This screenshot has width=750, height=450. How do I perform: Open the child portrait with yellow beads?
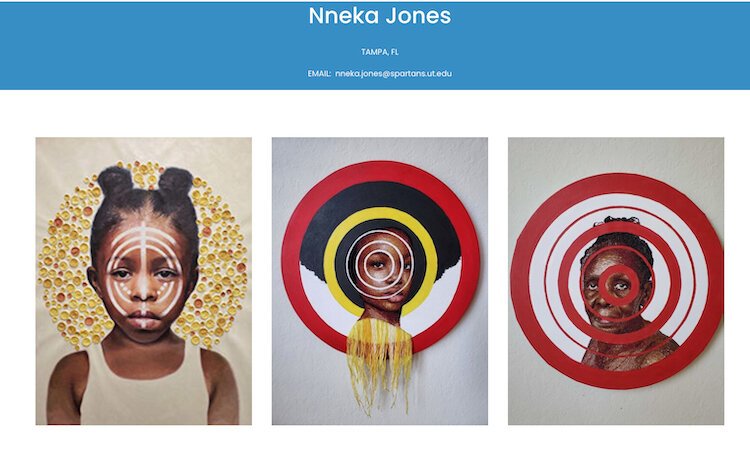pyautogui.click(x=143, y=281)
